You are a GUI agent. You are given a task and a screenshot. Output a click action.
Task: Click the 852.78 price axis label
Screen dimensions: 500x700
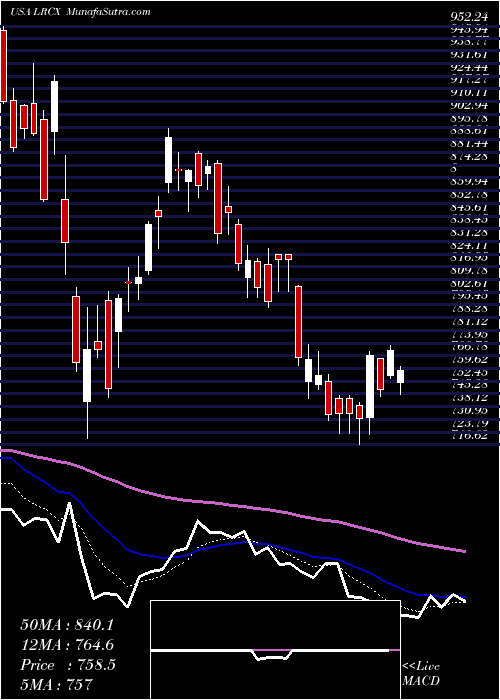click(x=467, y=195)
